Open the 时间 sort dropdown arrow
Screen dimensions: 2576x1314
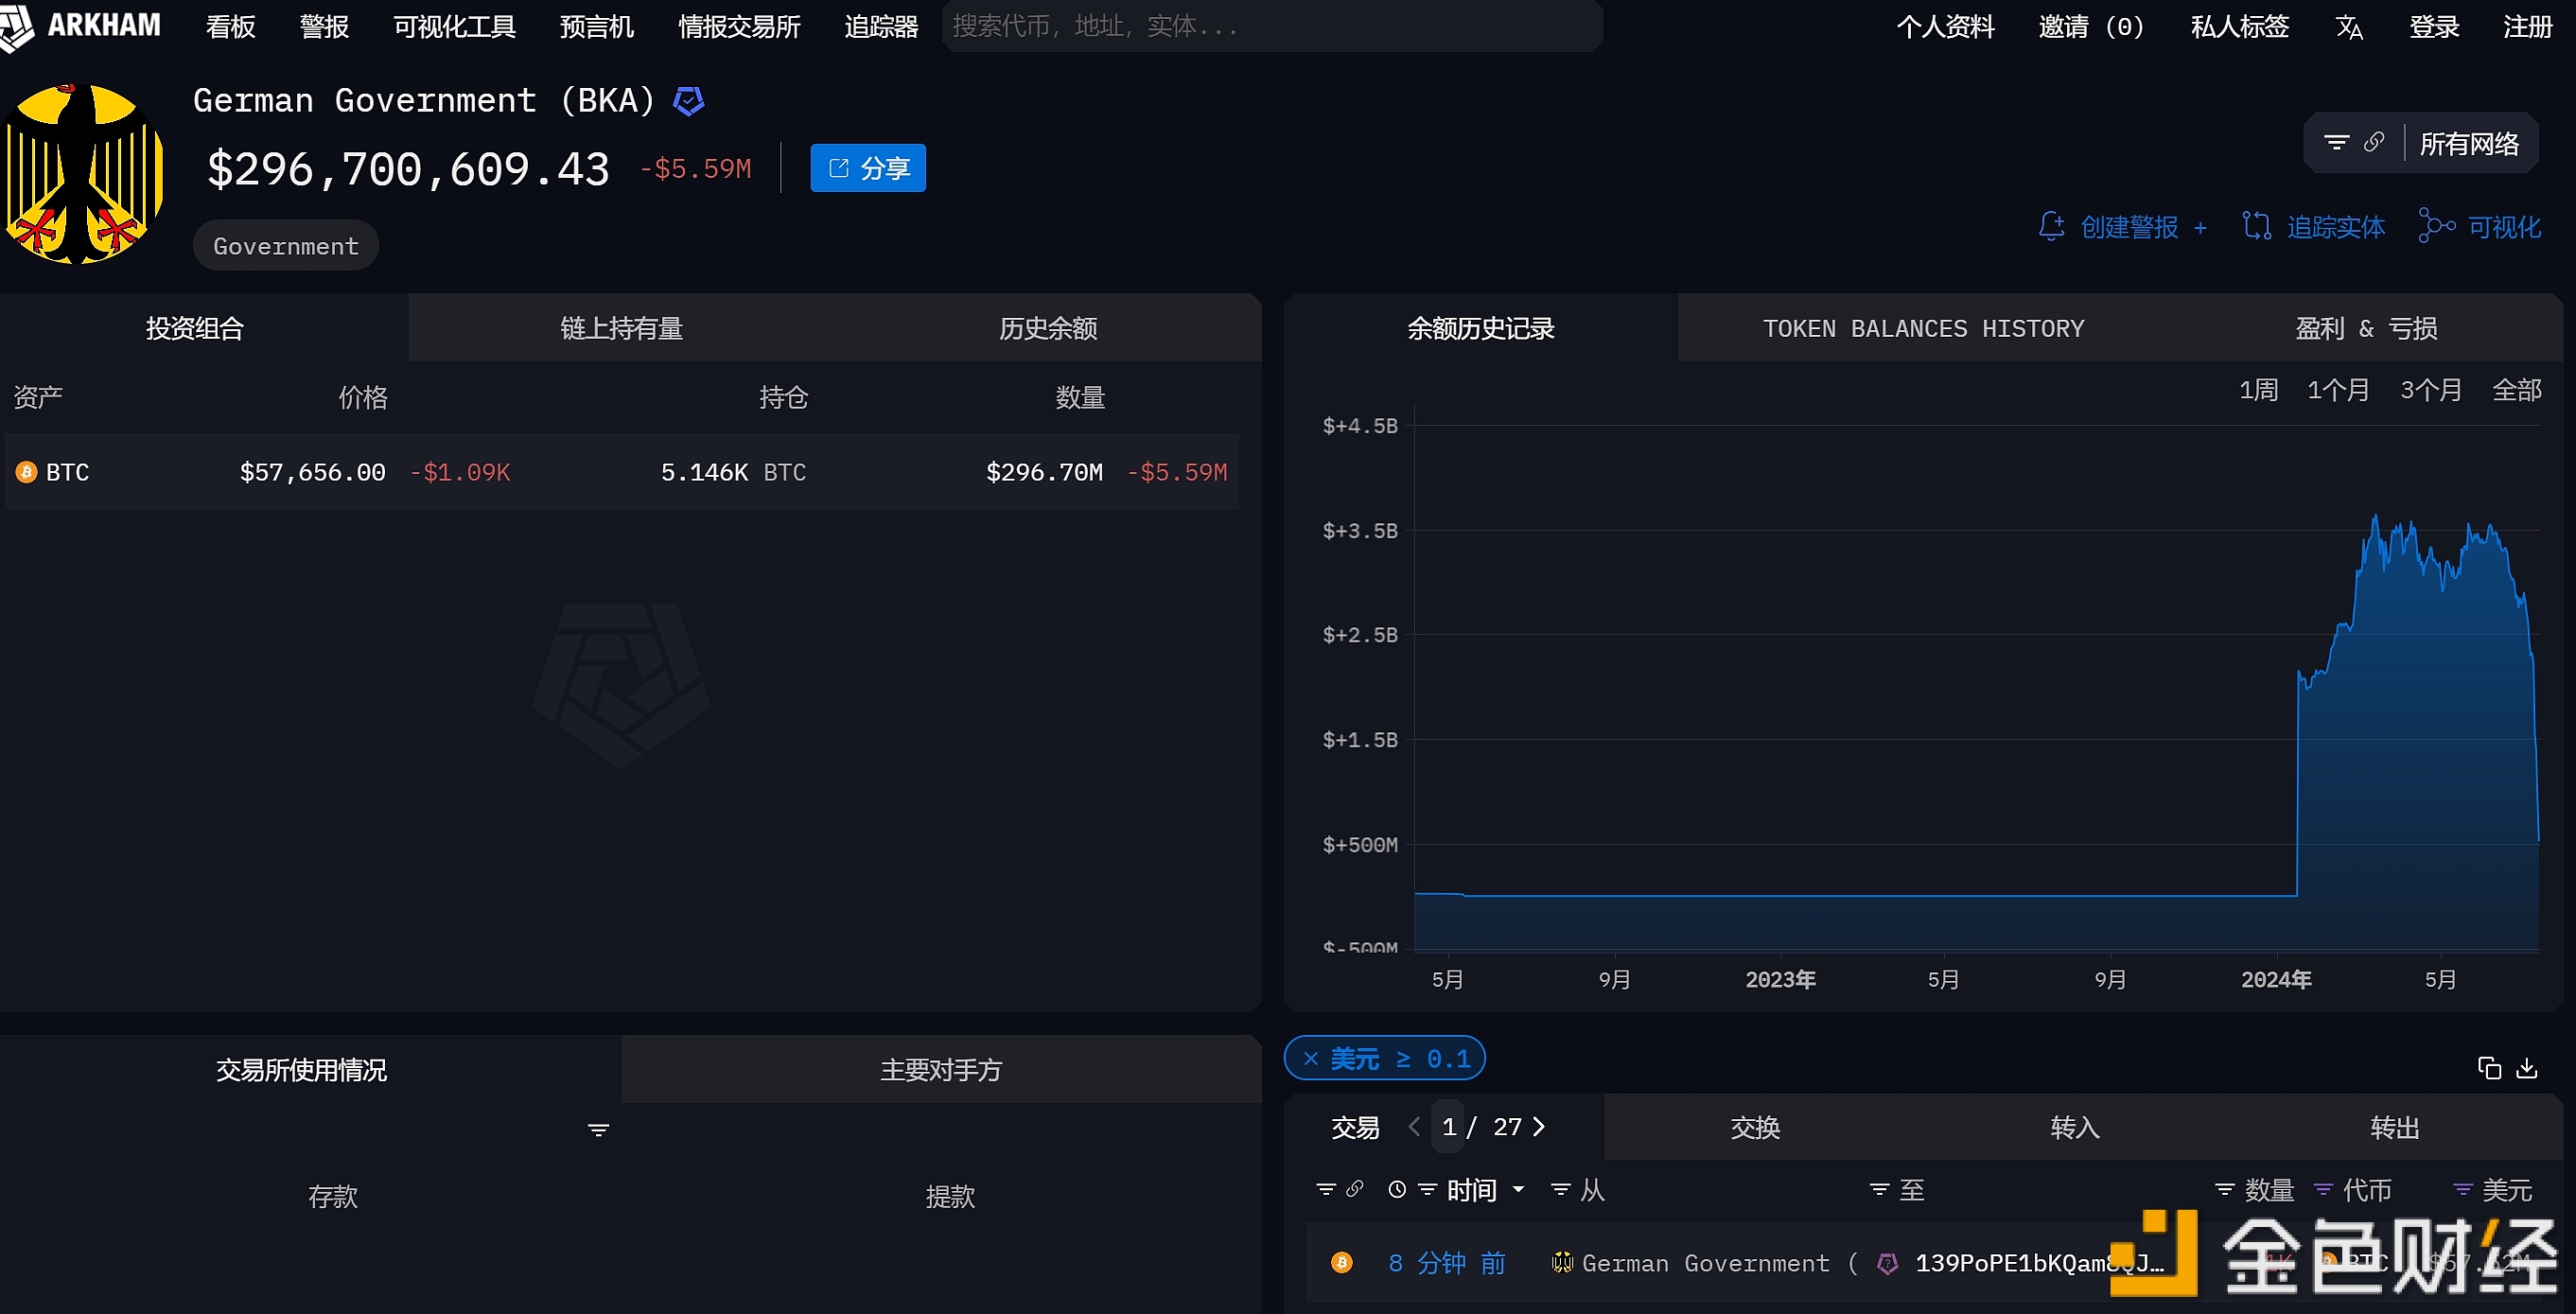(x=1518, y=1190)
